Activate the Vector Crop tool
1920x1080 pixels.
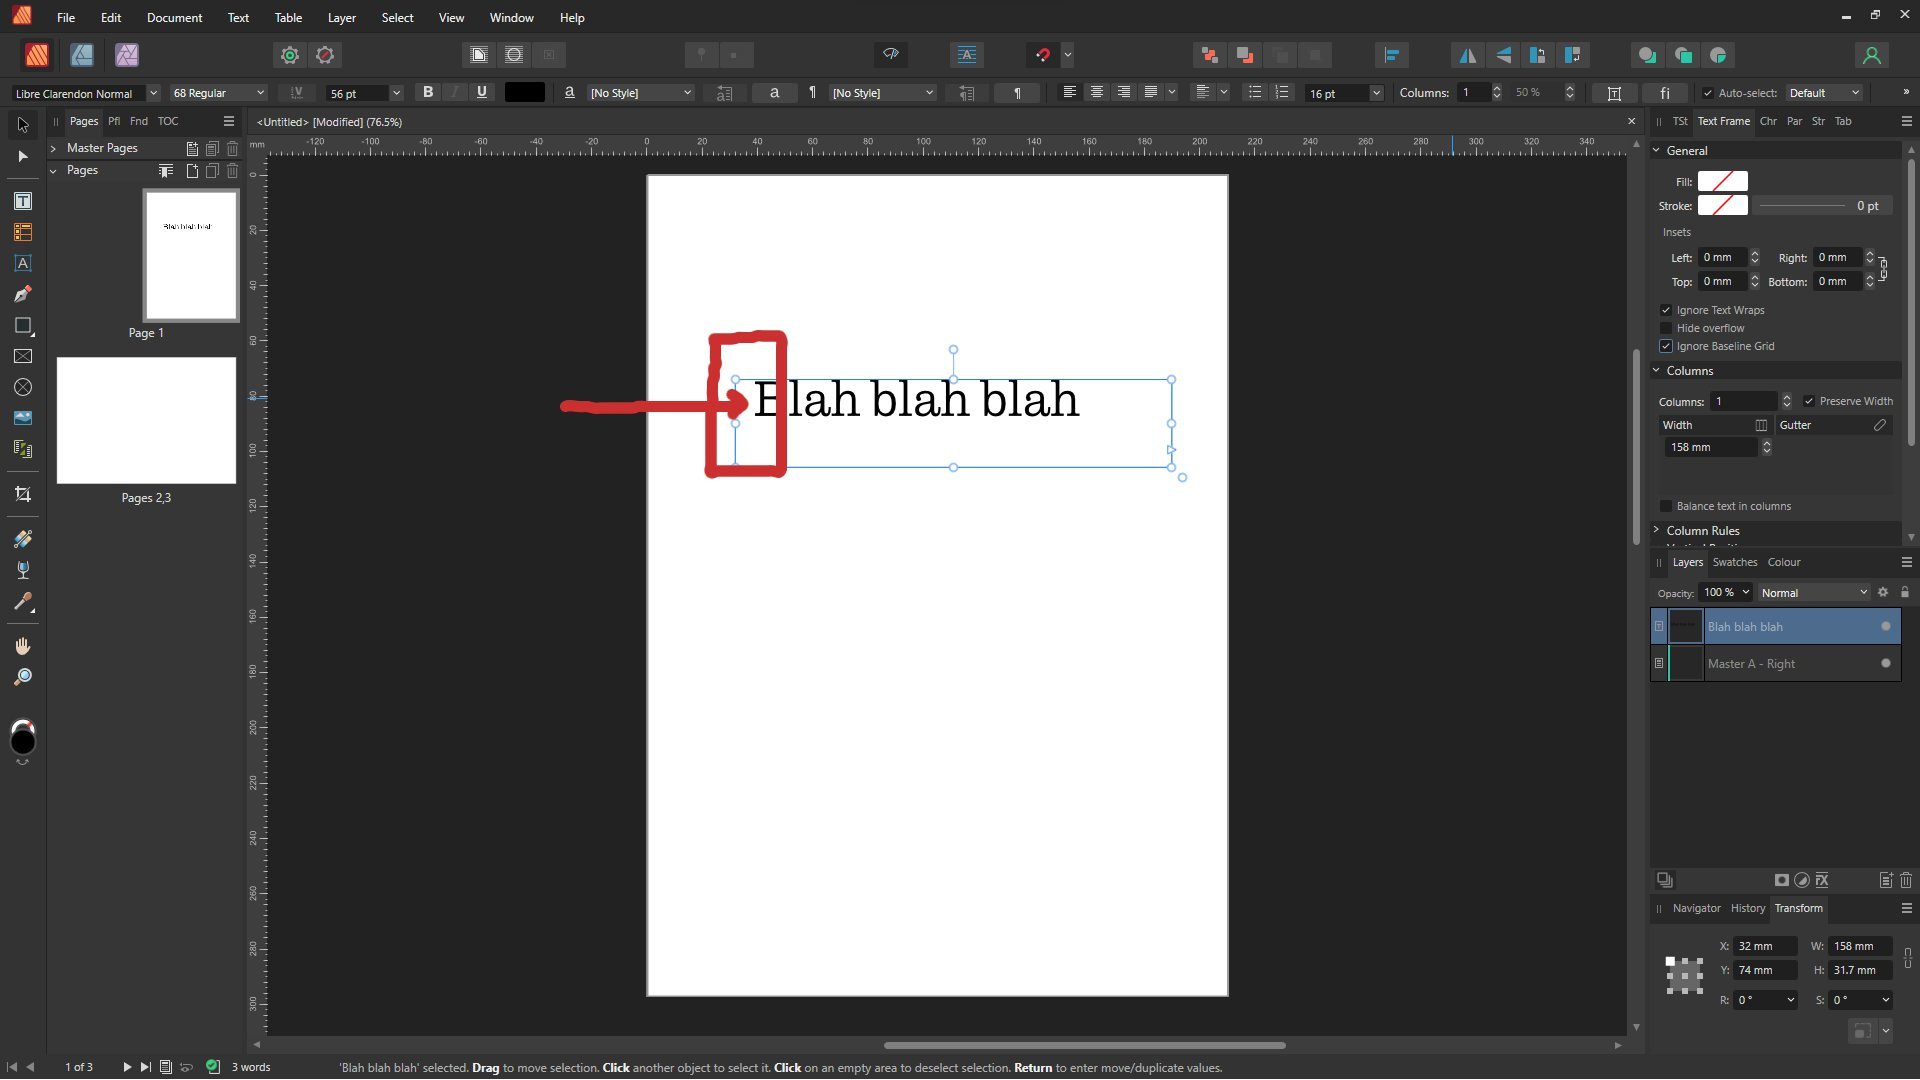click(x=22, y=494)
